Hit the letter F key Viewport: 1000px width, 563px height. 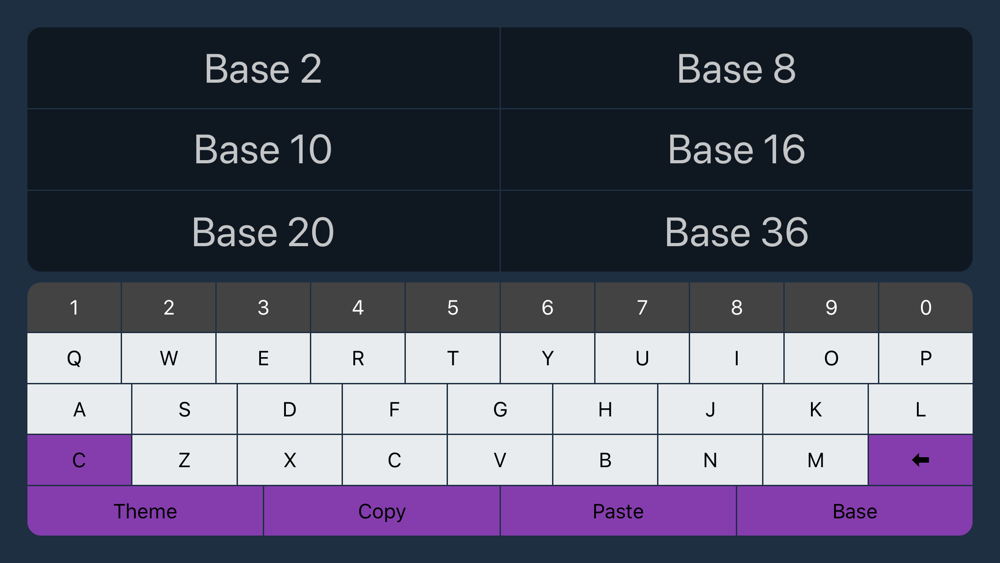(394, 409)
